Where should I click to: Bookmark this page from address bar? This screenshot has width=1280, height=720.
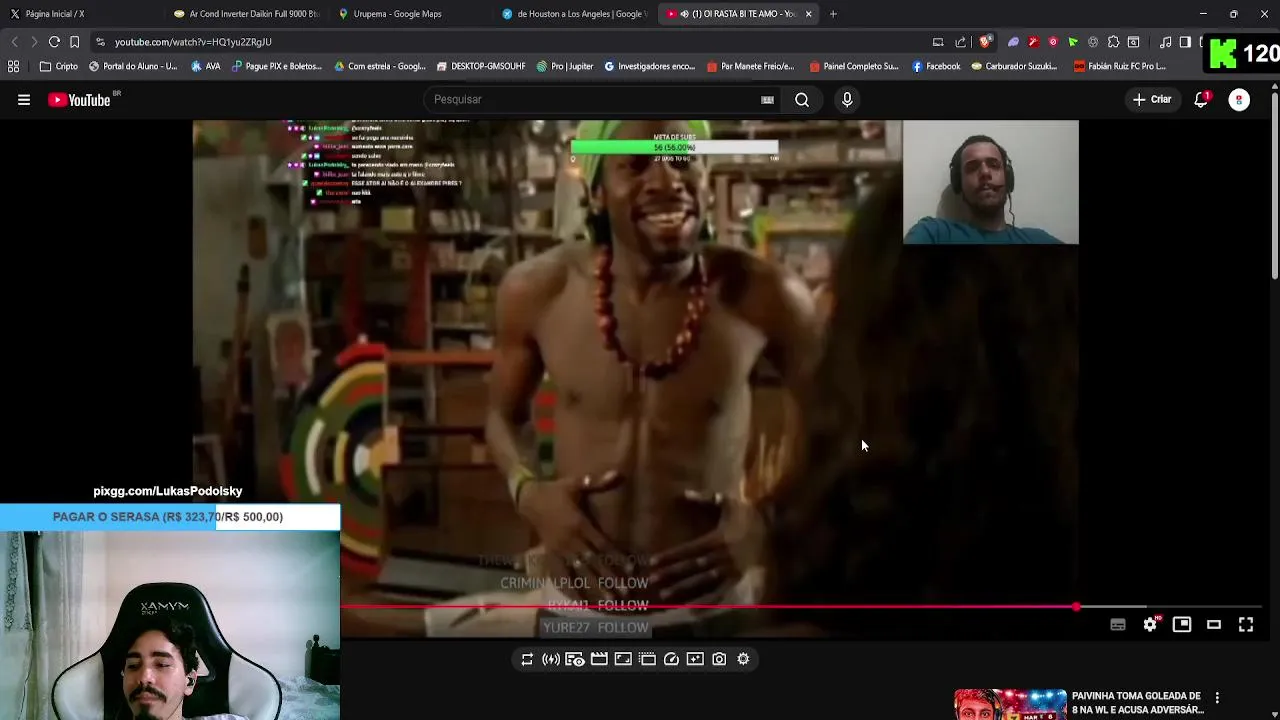[74, 42]
